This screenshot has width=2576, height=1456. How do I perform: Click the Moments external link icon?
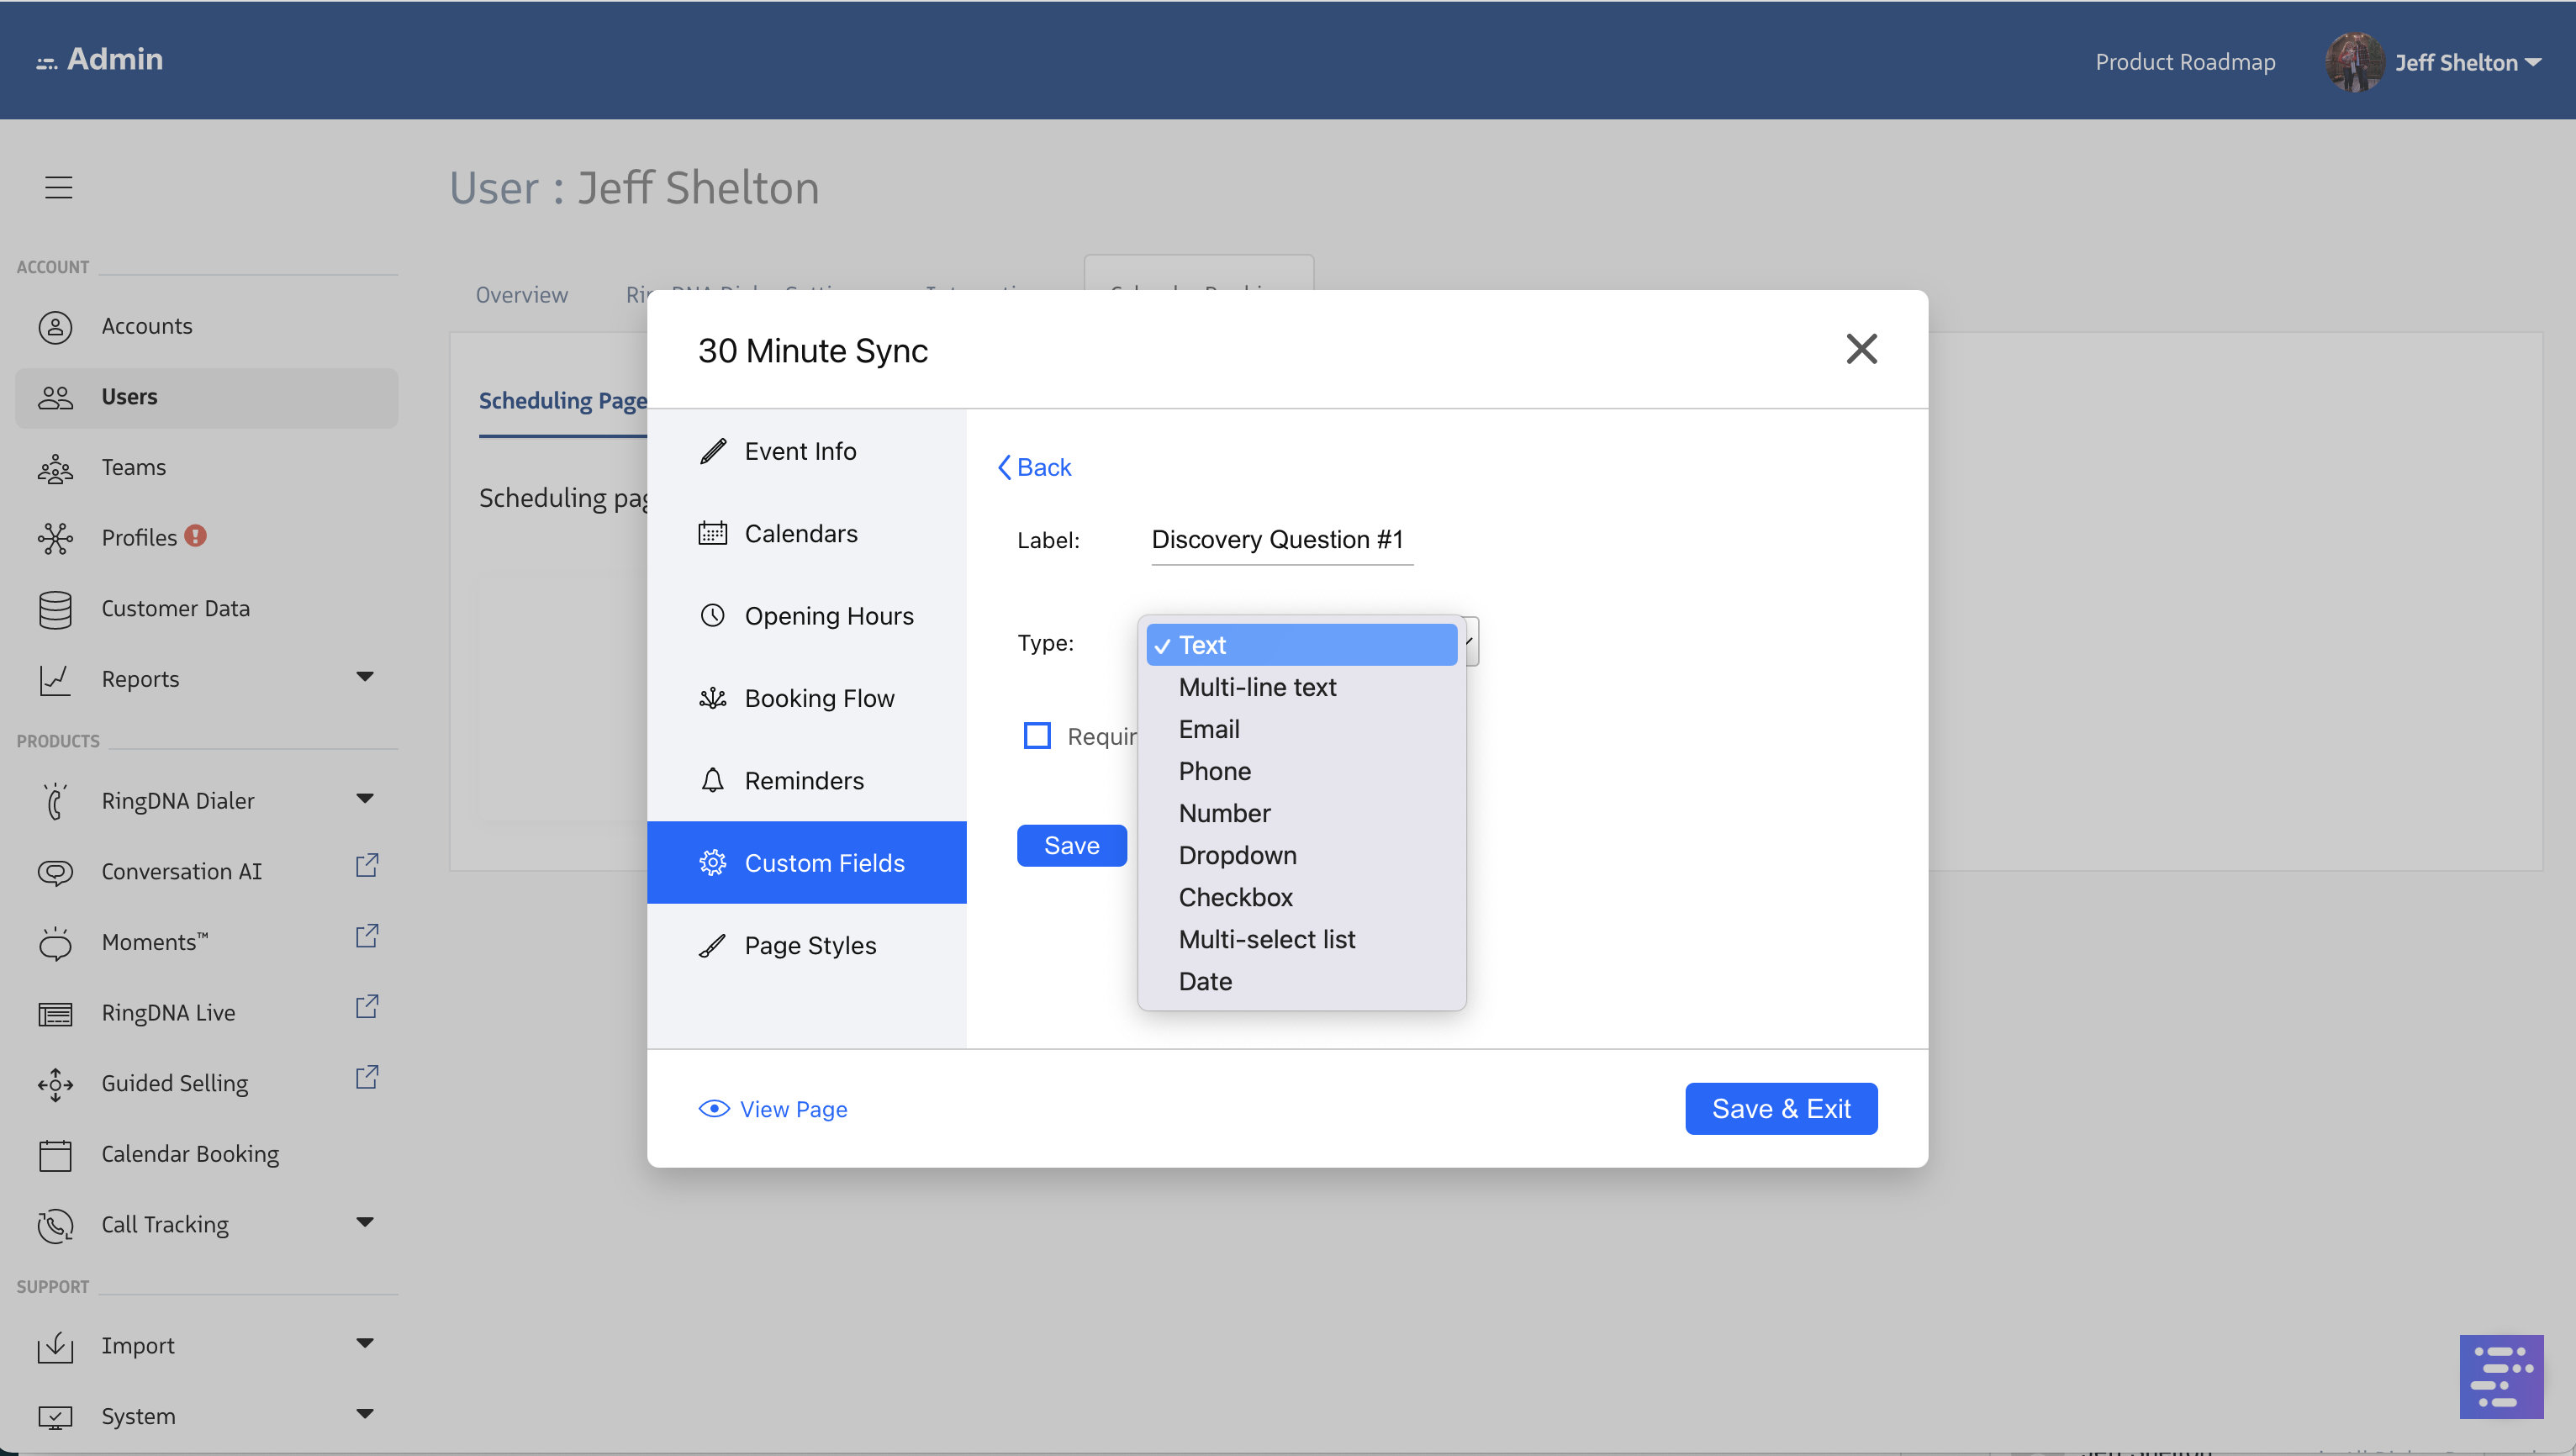367,937
